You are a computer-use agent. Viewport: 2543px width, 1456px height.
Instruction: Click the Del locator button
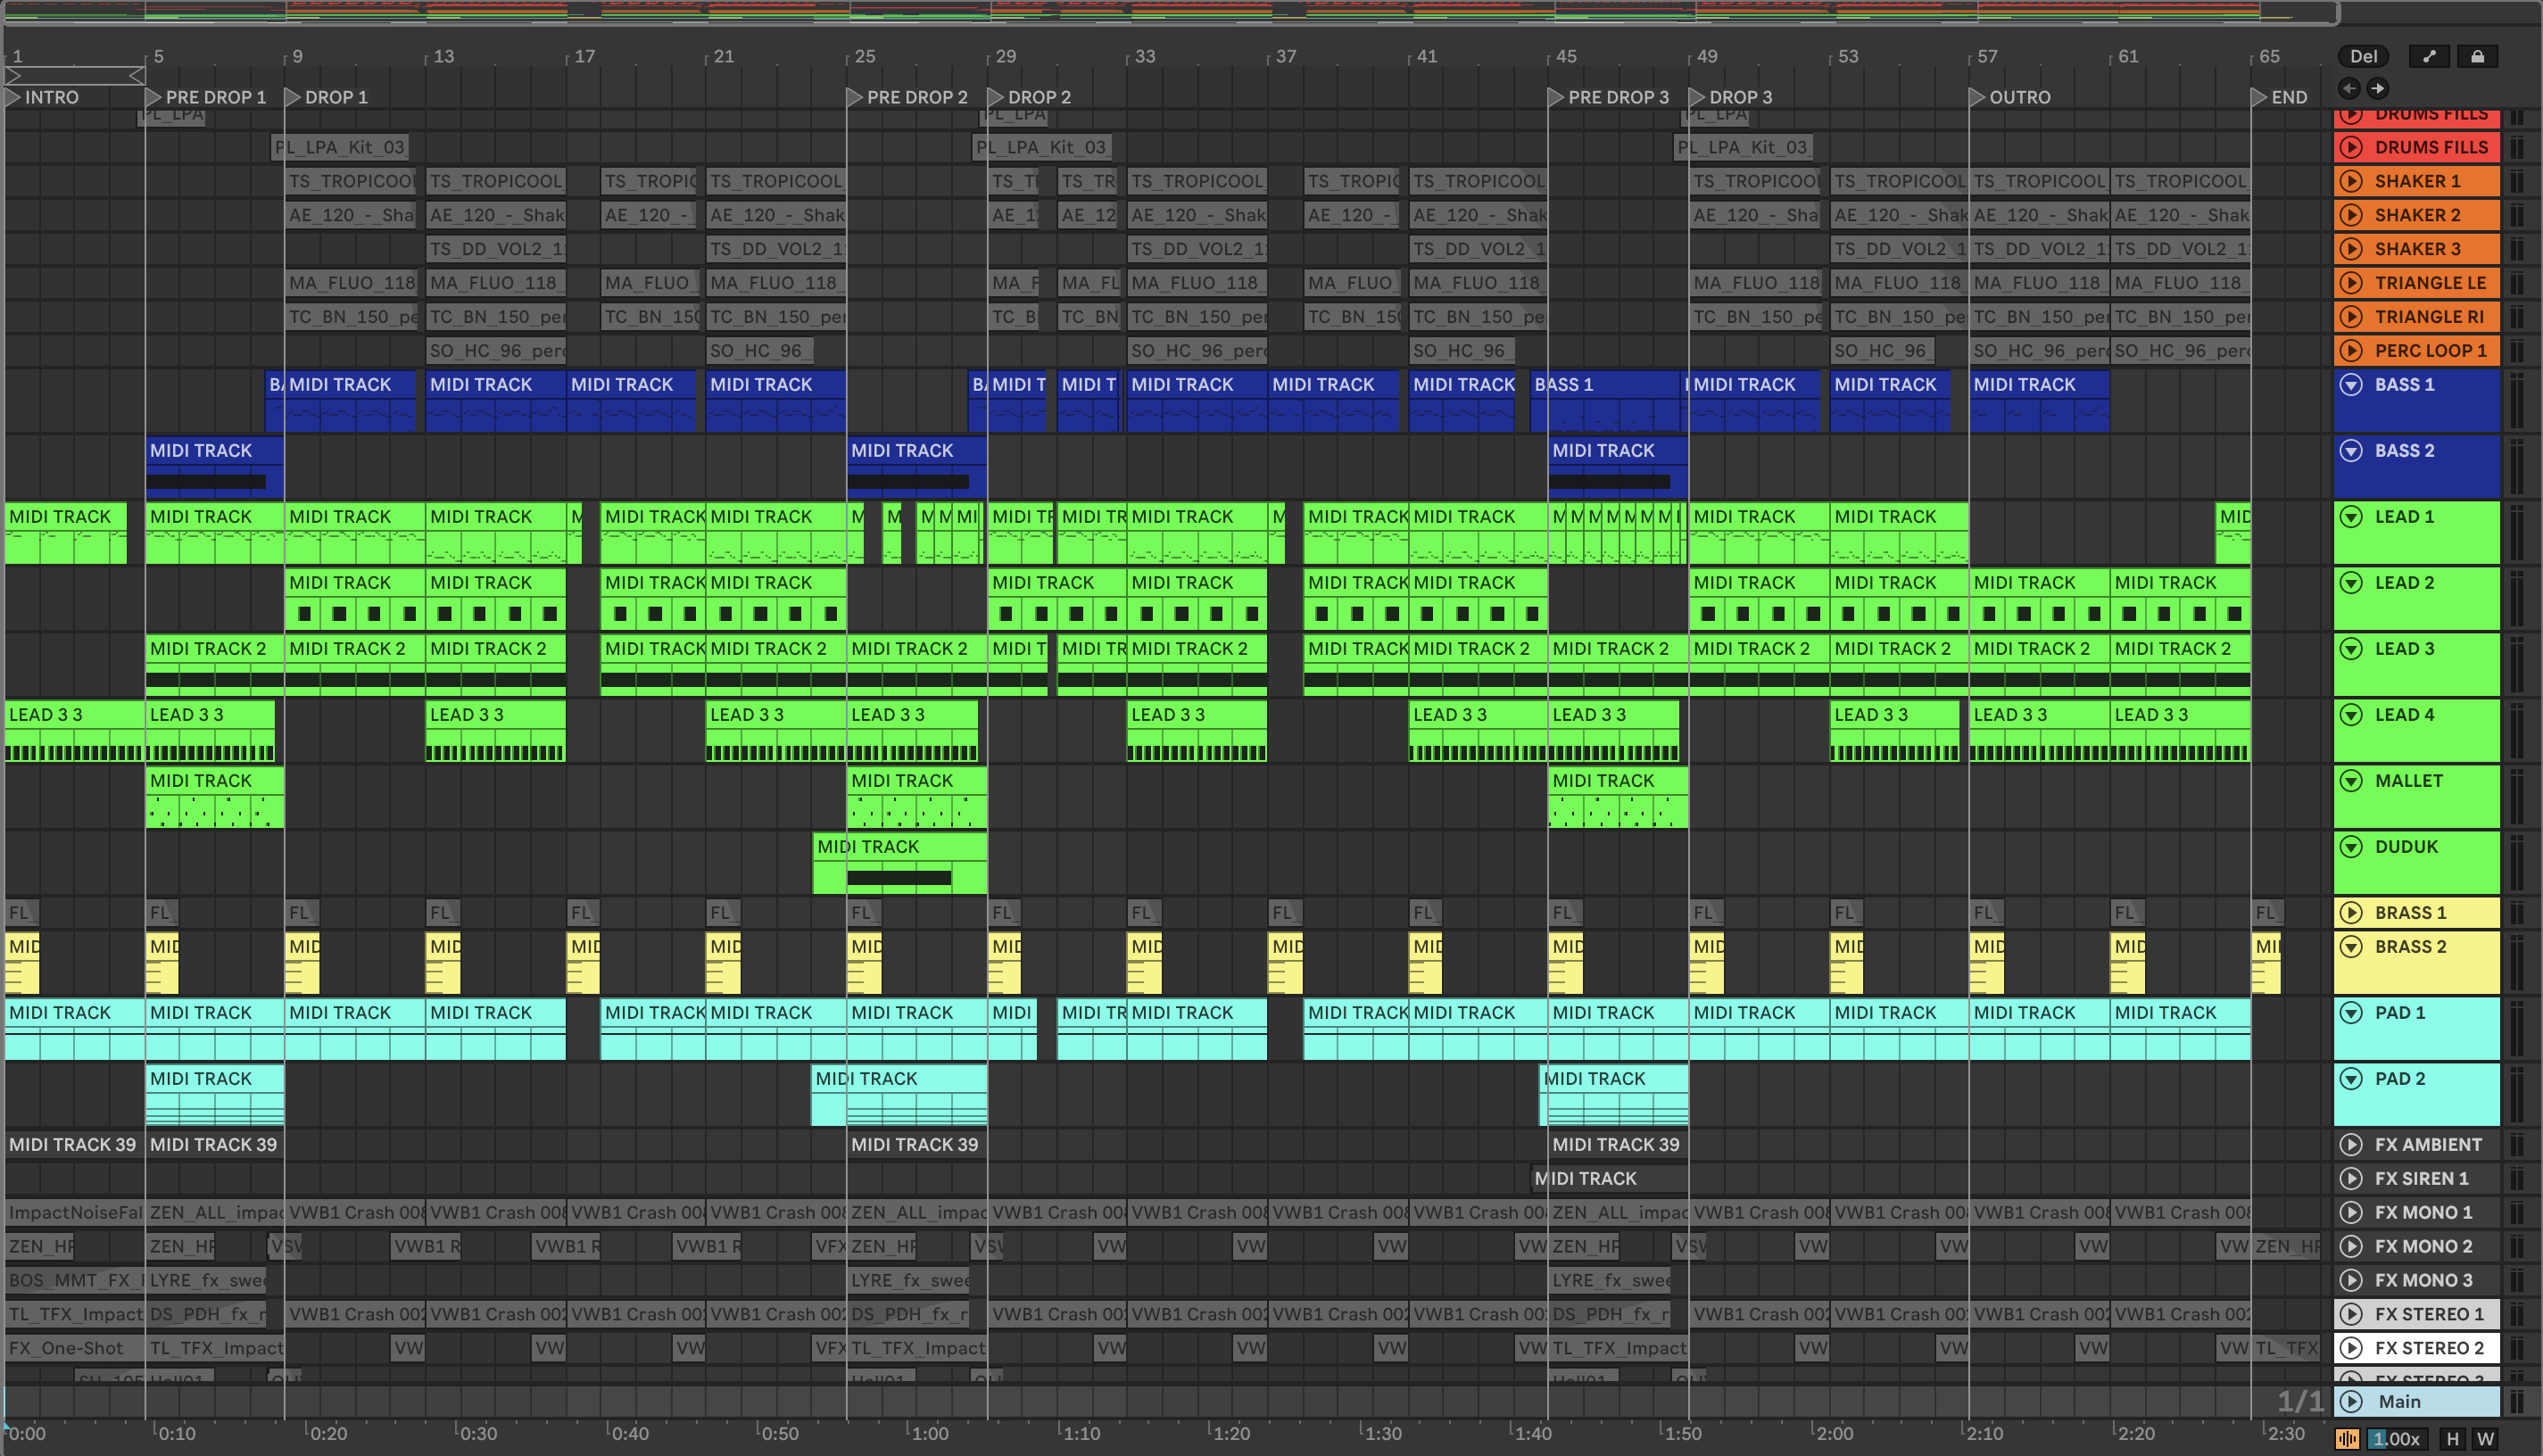[x=2363, y=56]
